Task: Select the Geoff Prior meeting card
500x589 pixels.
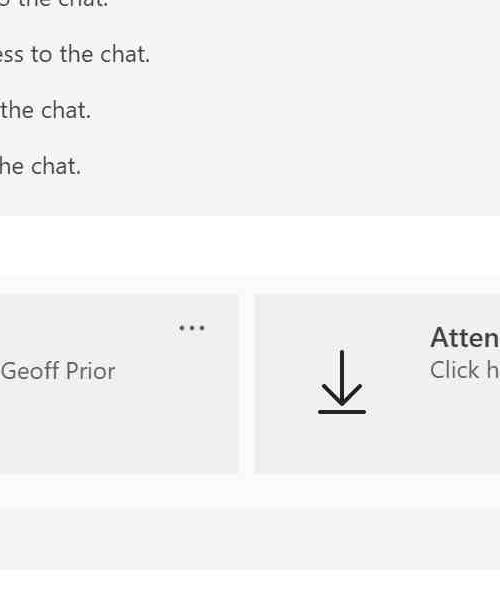Action: pyautogui.click(x=119, y=384)
